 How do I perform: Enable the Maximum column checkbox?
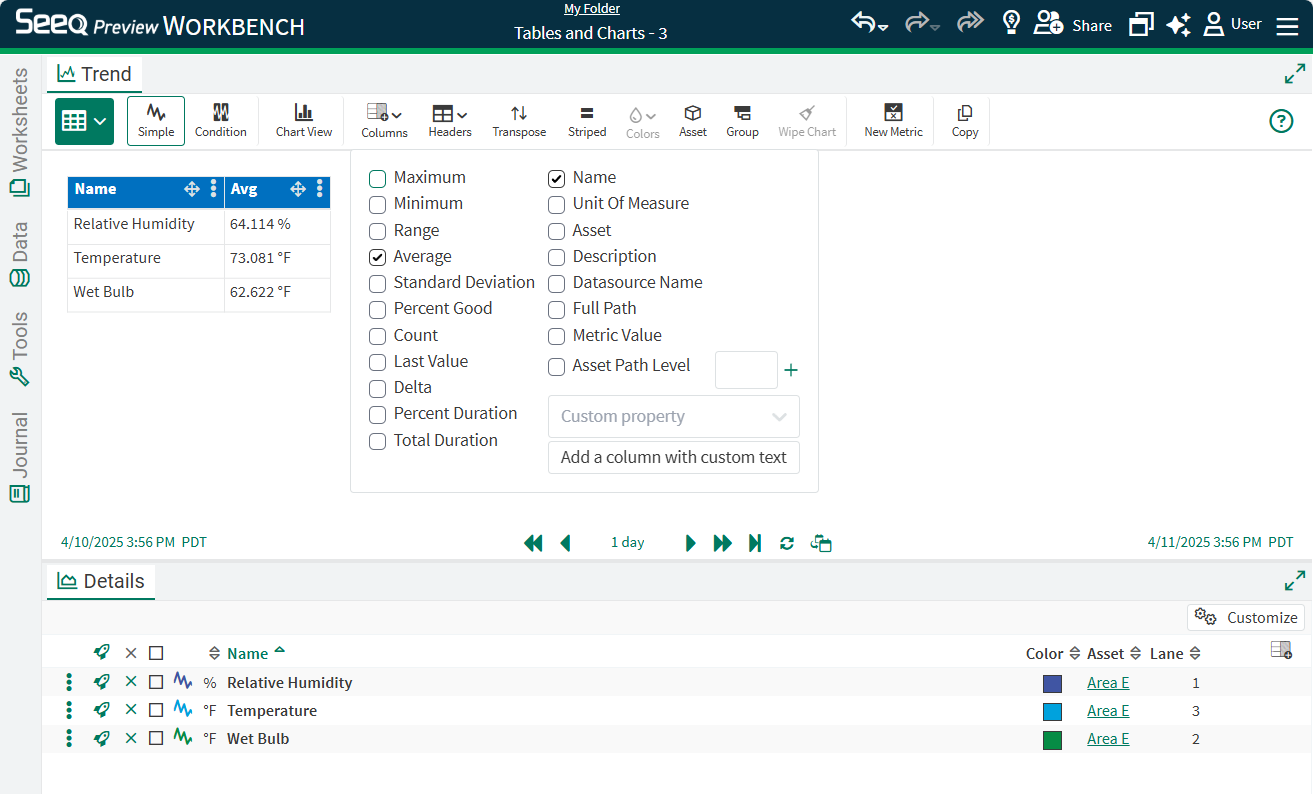click(x=378, y=179)
